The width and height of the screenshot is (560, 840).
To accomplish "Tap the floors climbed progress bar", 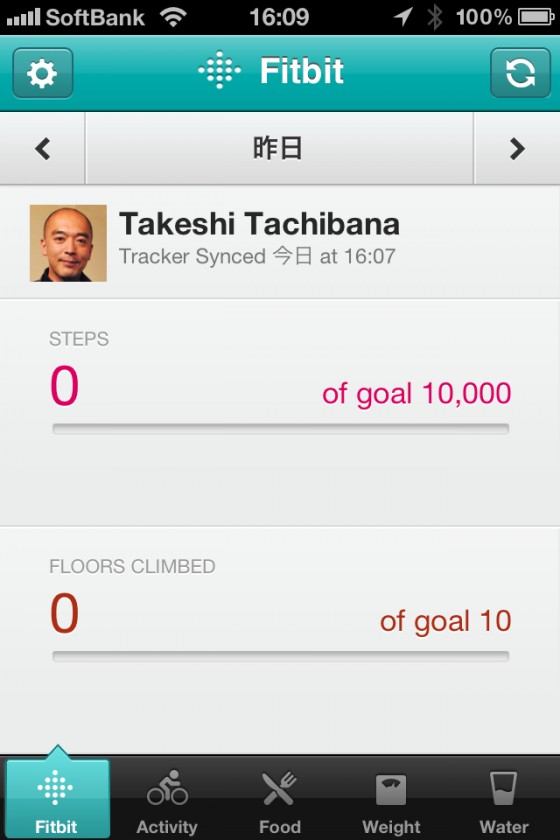I will tap(281, 656).
